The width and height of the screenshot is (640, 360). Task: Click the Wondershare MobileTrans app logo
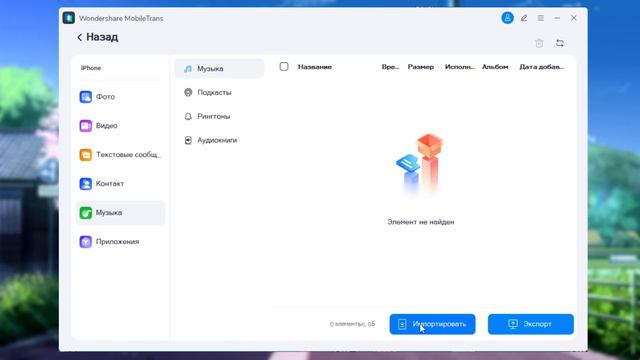coord(69,18)
